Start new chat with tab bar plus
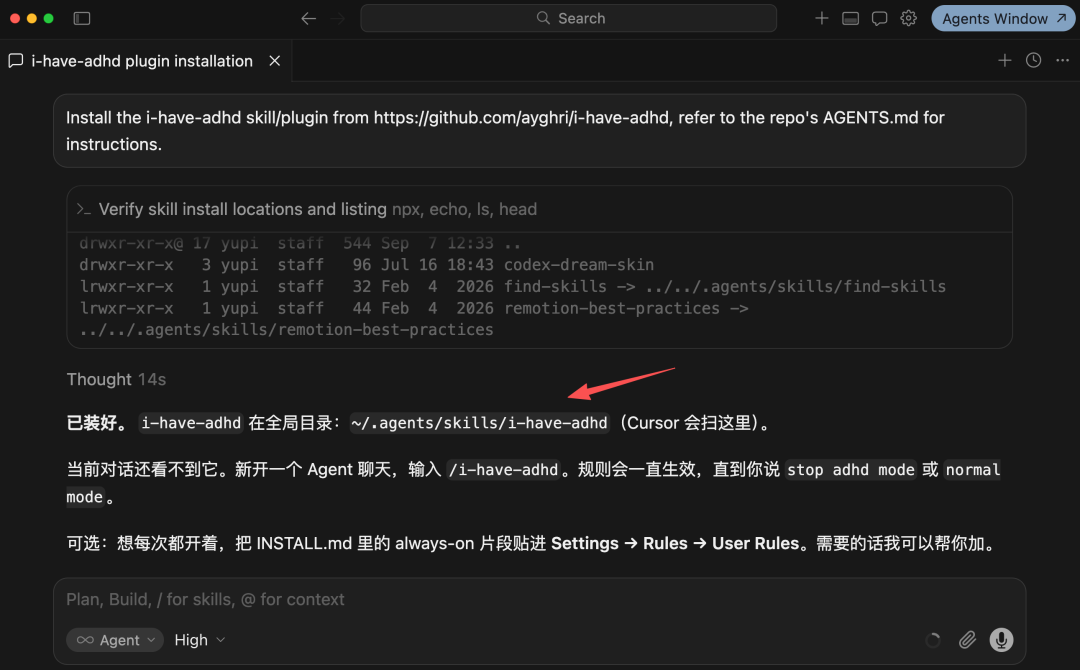 pyautogui.click(x=1004, y=61)
